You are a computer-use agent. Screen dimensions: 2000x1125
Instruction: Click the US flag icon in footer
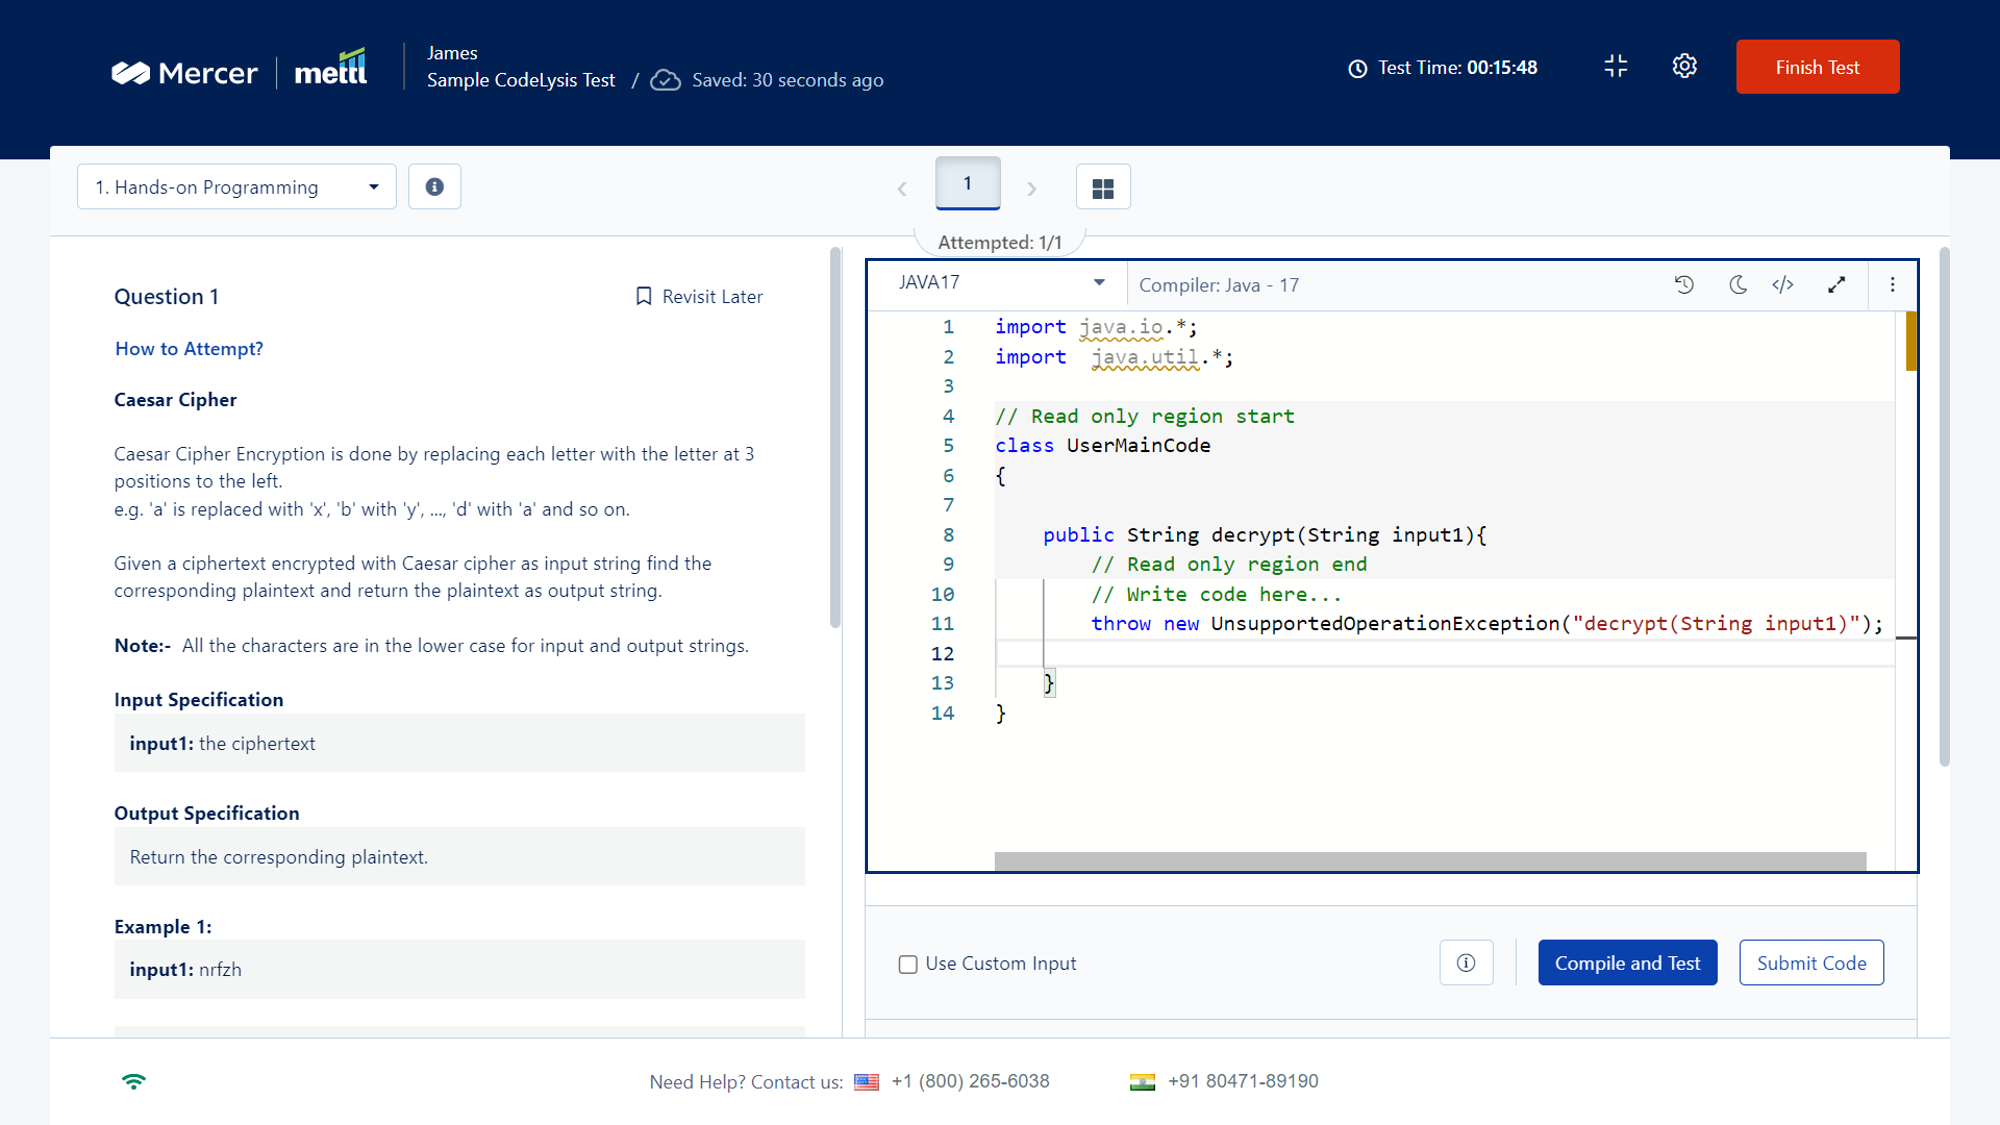[x=866, y=1082]
